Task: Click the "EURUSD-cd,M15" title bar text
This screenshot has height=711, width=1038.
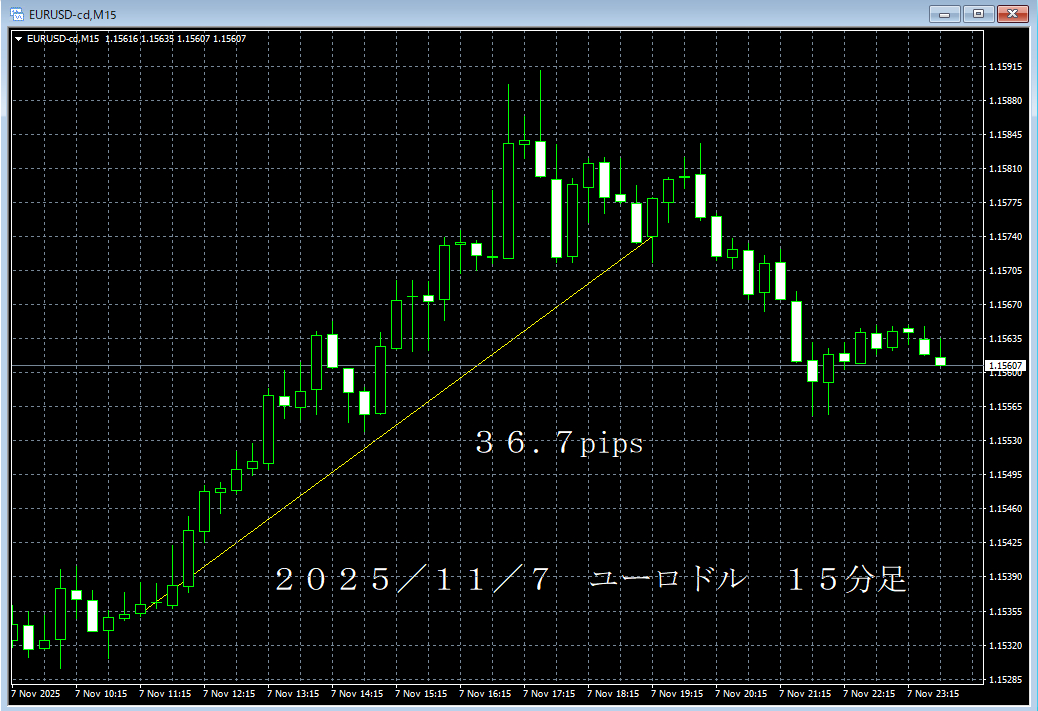Action: 68,13
